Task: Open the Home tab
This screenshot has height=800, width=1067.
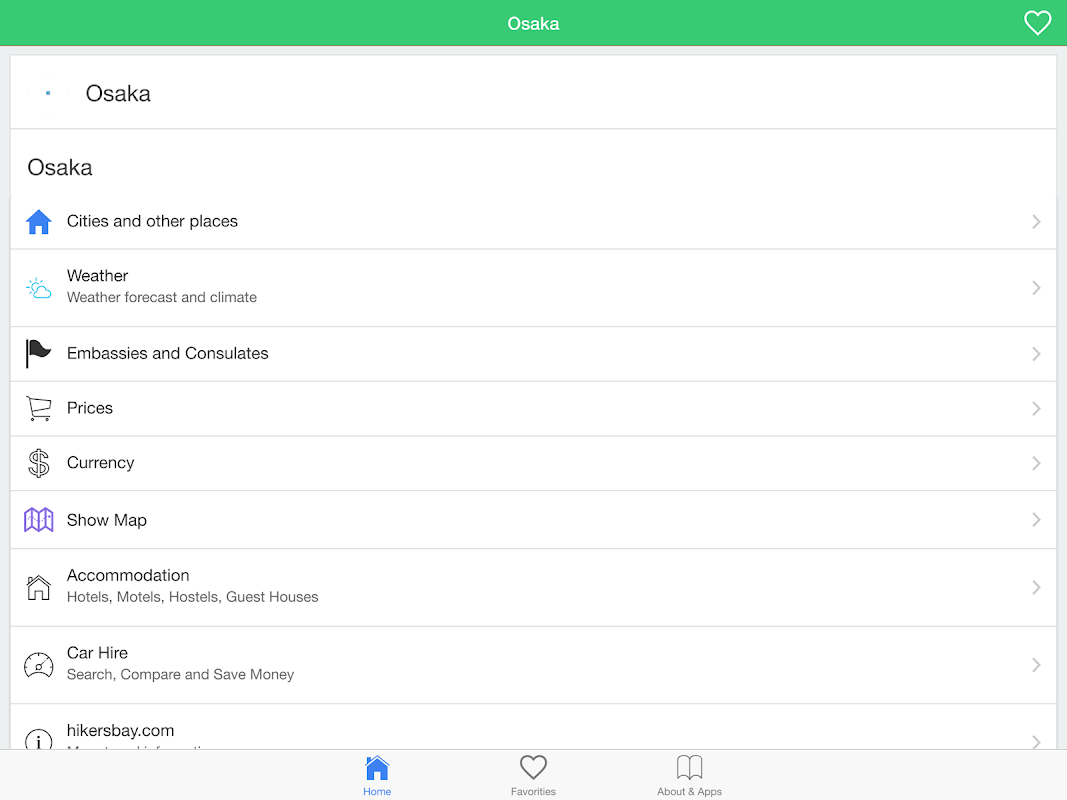Action: 377,776
